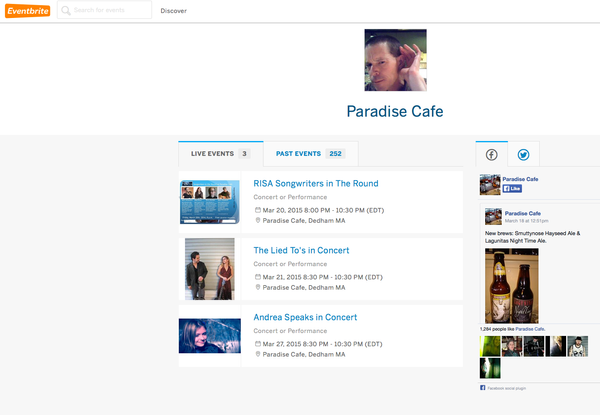600x415 pixels.
Task: Open Andrea Speaks event thumbnail
Action: 210,336
